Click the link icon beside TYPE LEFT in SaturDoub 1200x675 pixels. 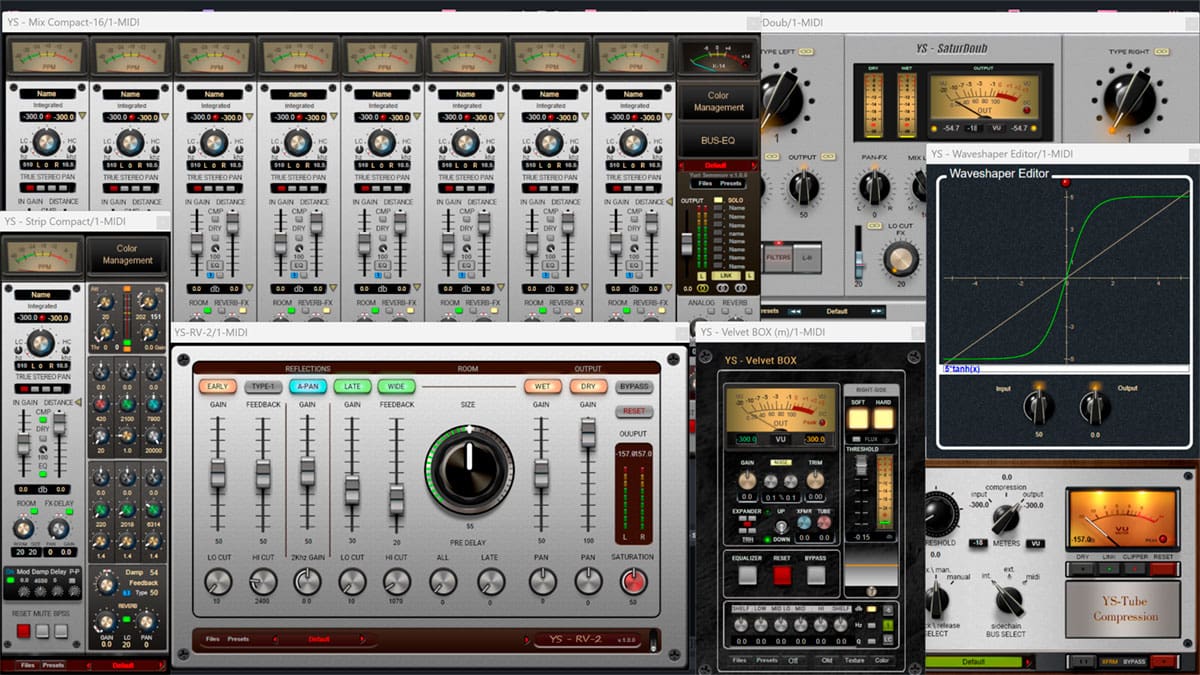(x=805, y=51)
